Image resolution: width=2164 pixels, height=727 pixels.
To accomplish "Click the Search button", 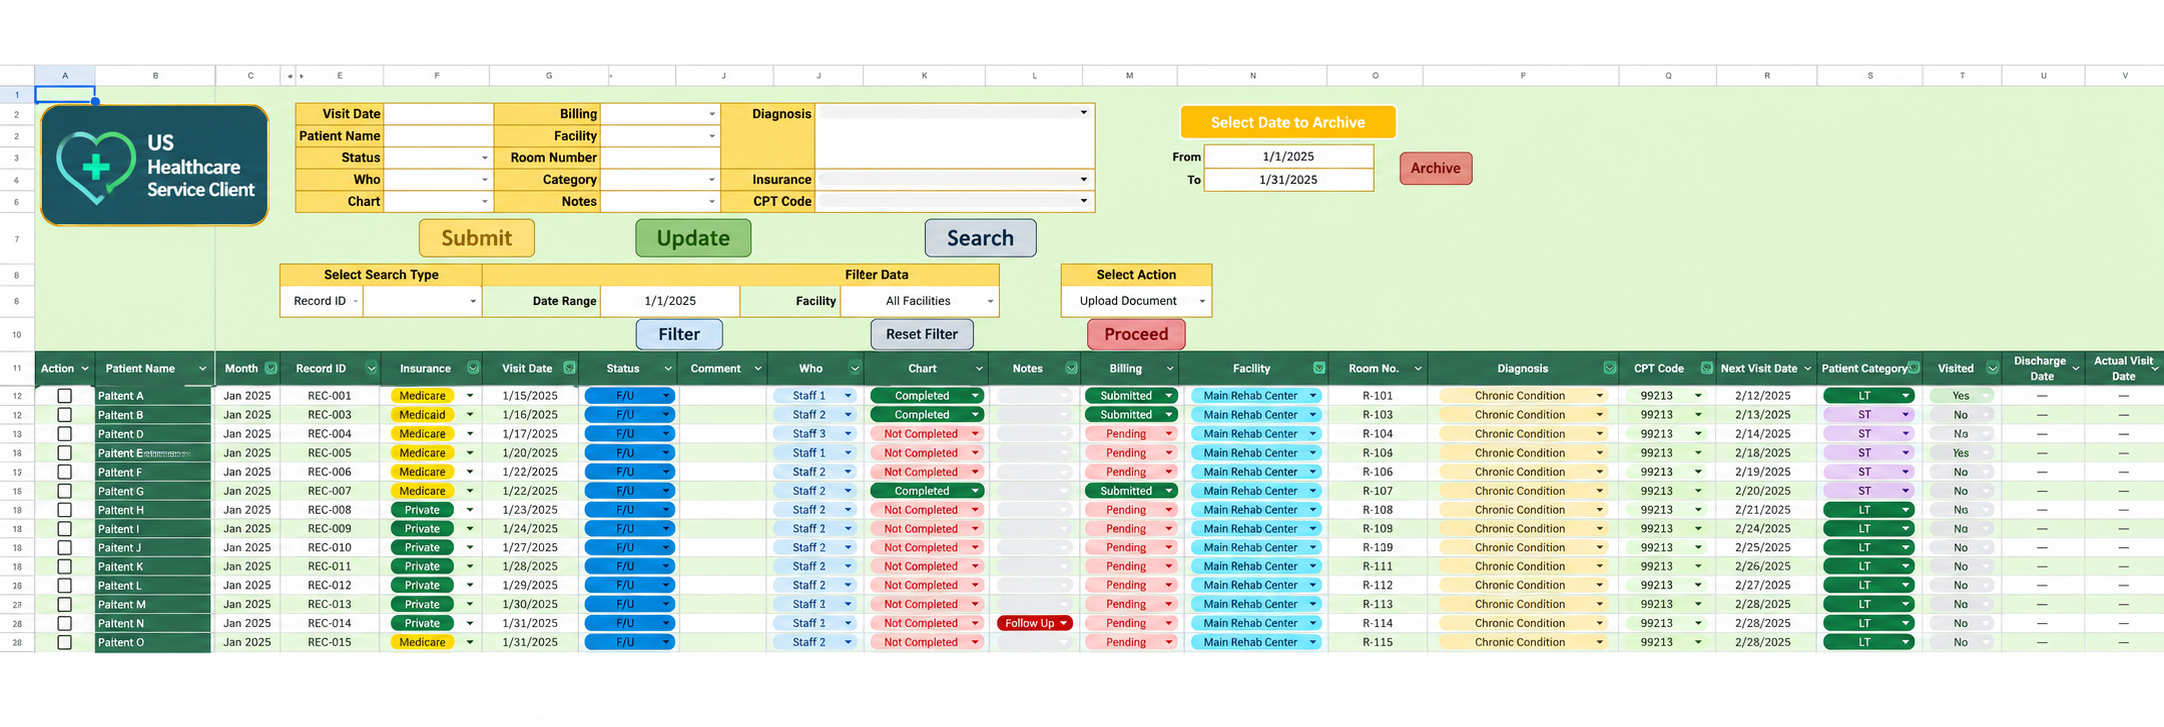I will [x=980, y=238].
